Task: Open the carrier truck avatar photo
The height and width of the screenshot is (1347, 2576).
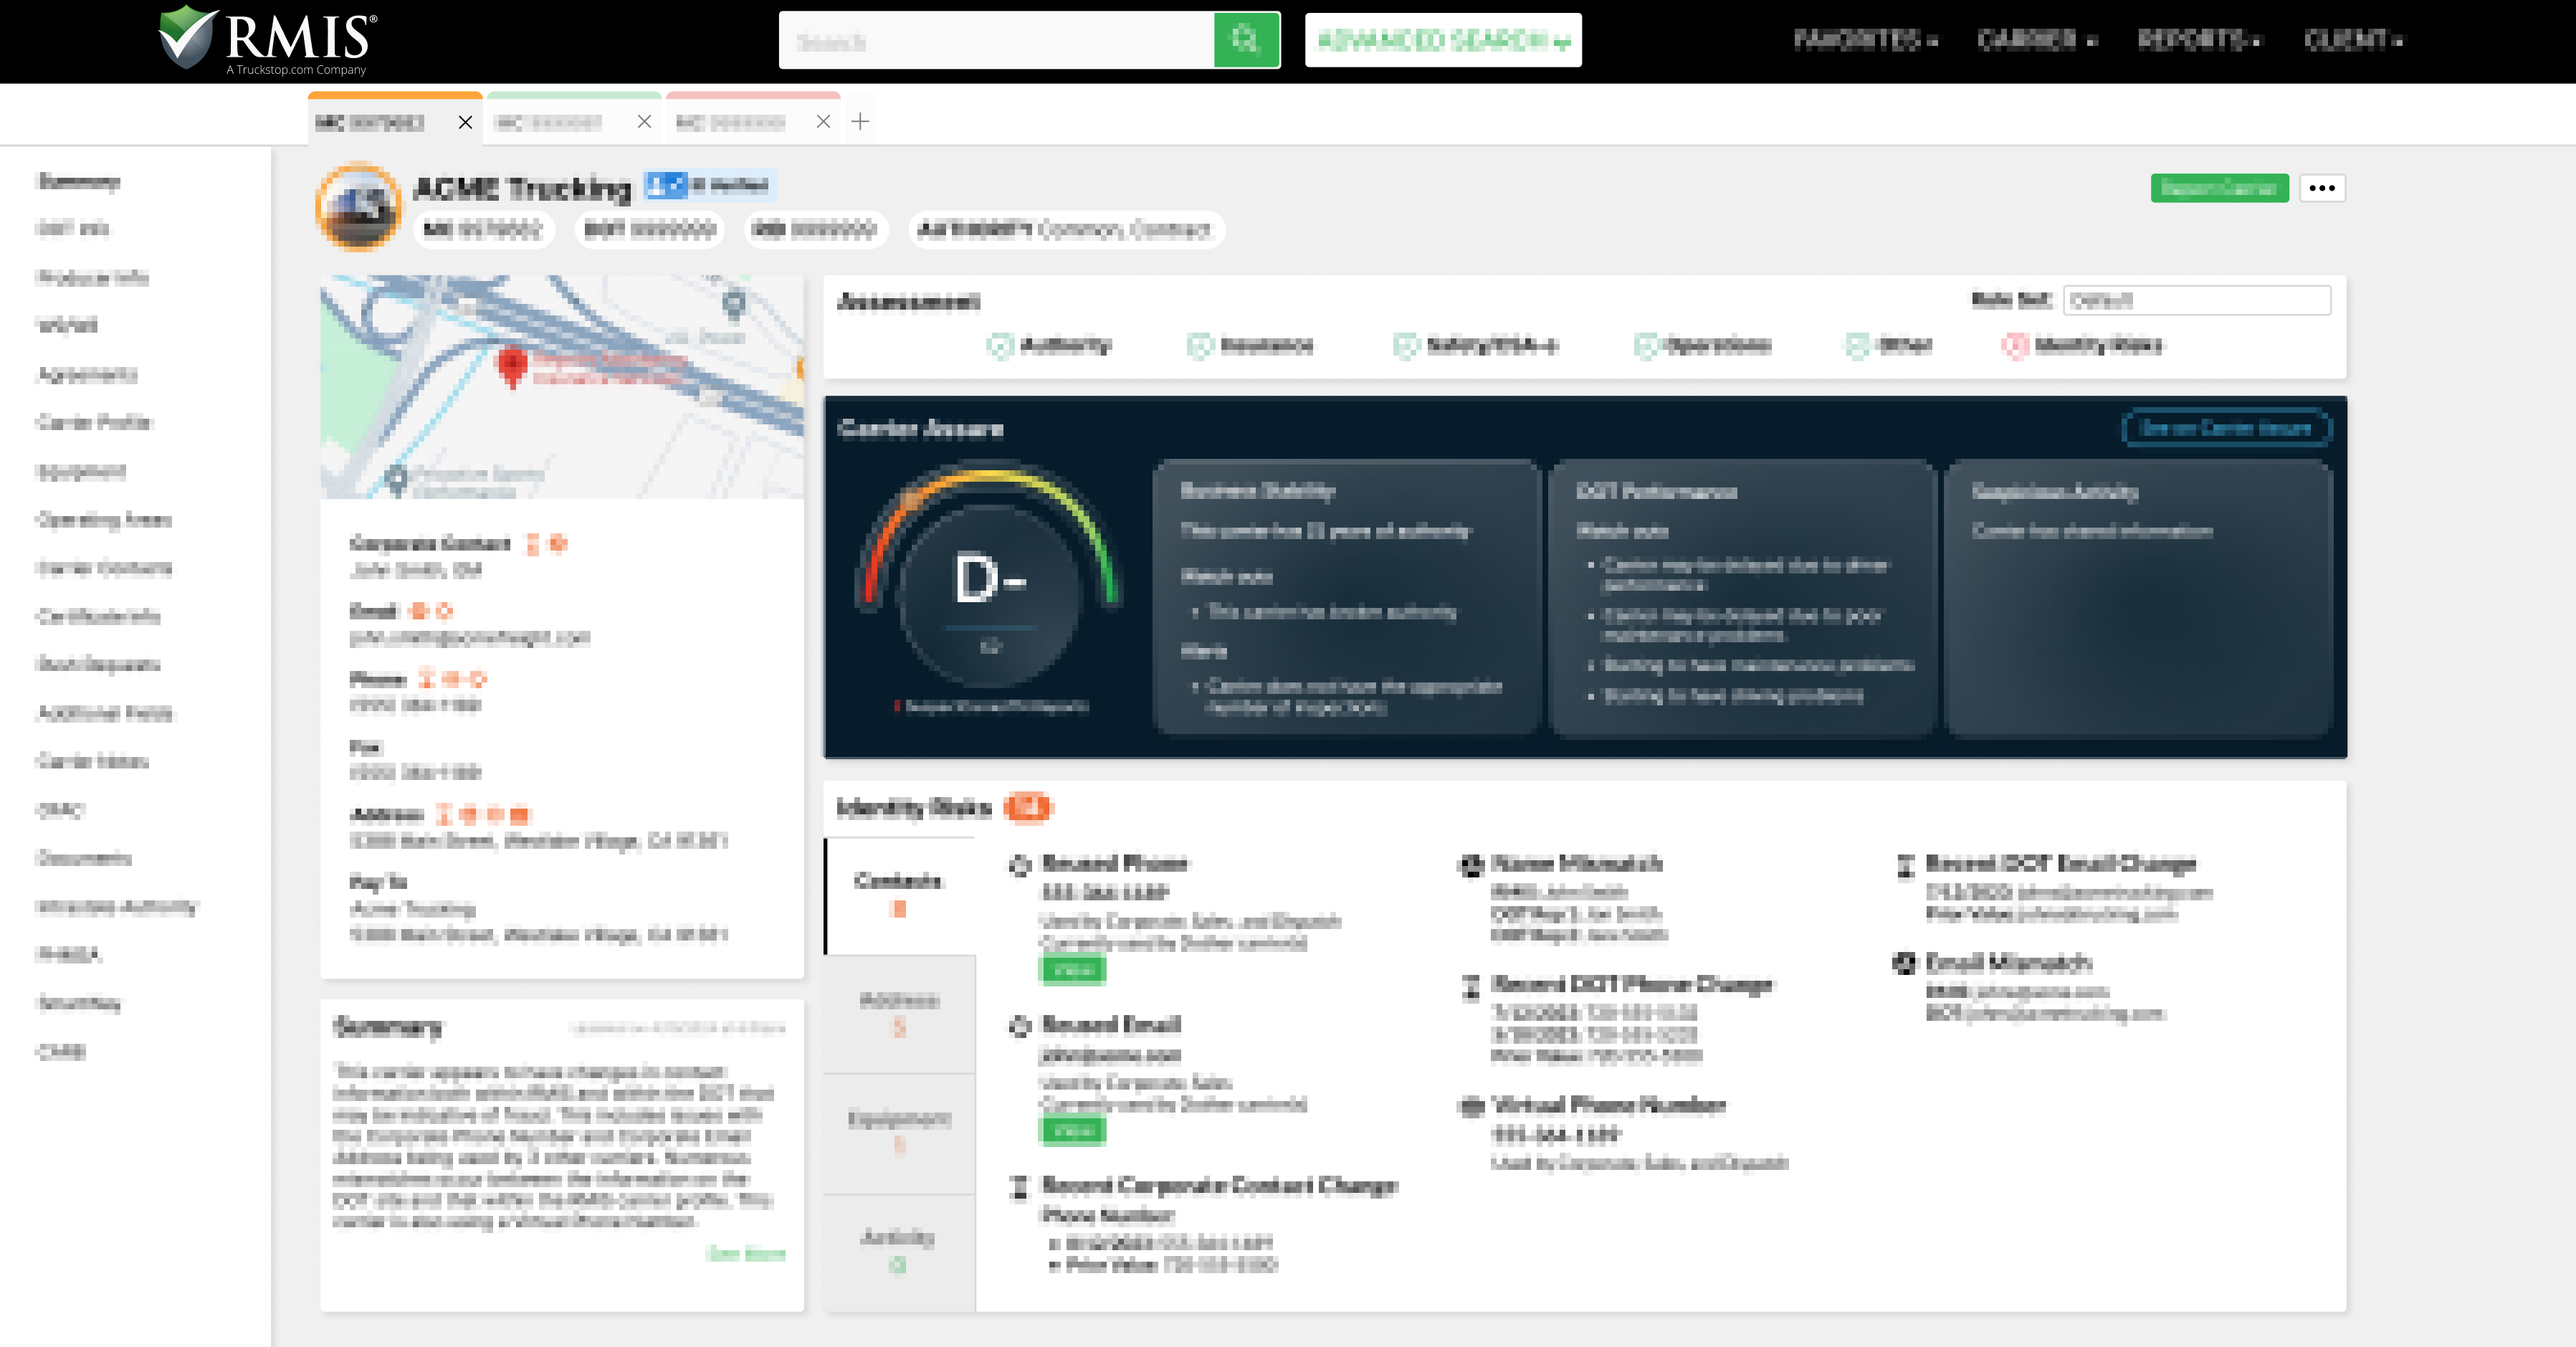Action: click(359, 206)
